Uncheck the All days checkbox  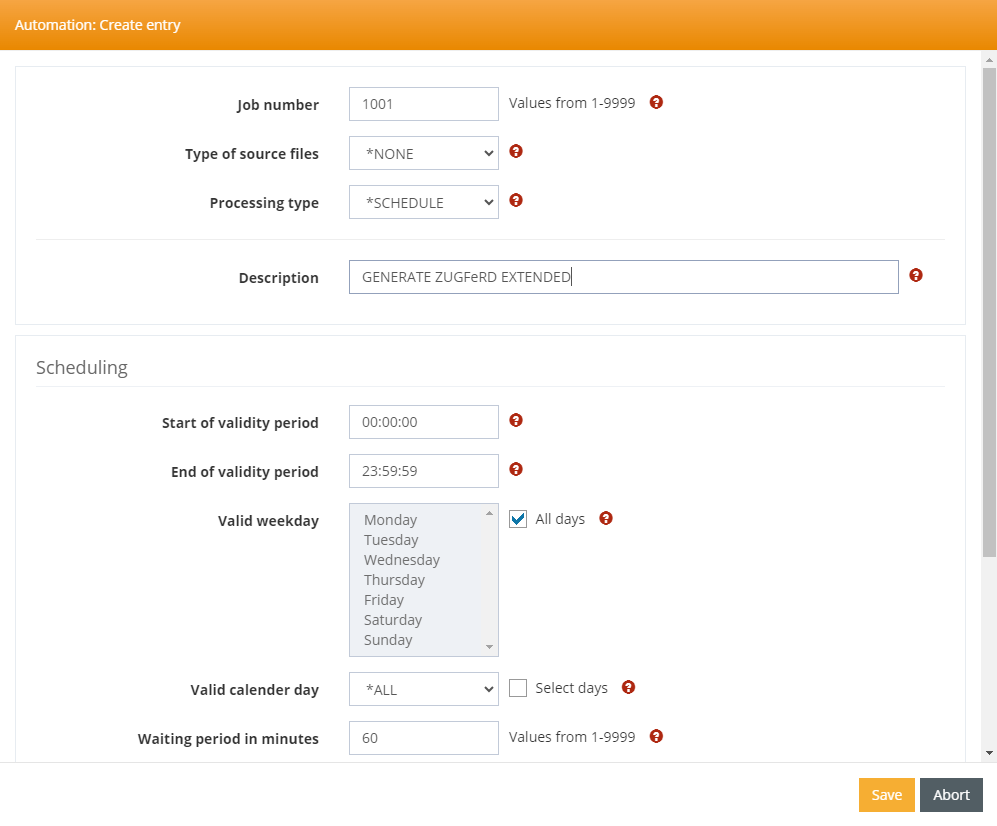click(518, 519)
